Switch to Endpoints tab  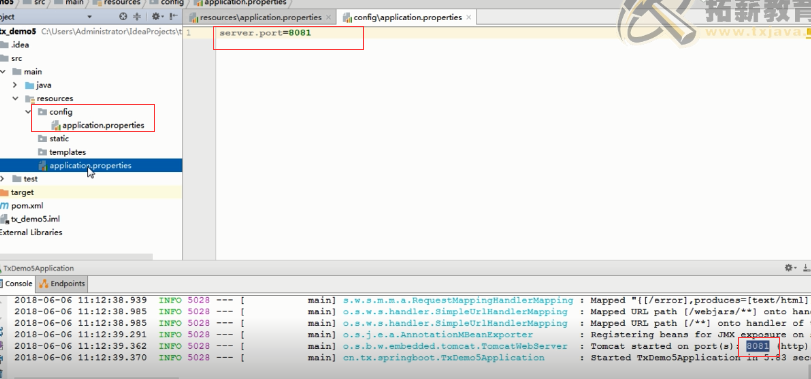click(x=62, y=283)
